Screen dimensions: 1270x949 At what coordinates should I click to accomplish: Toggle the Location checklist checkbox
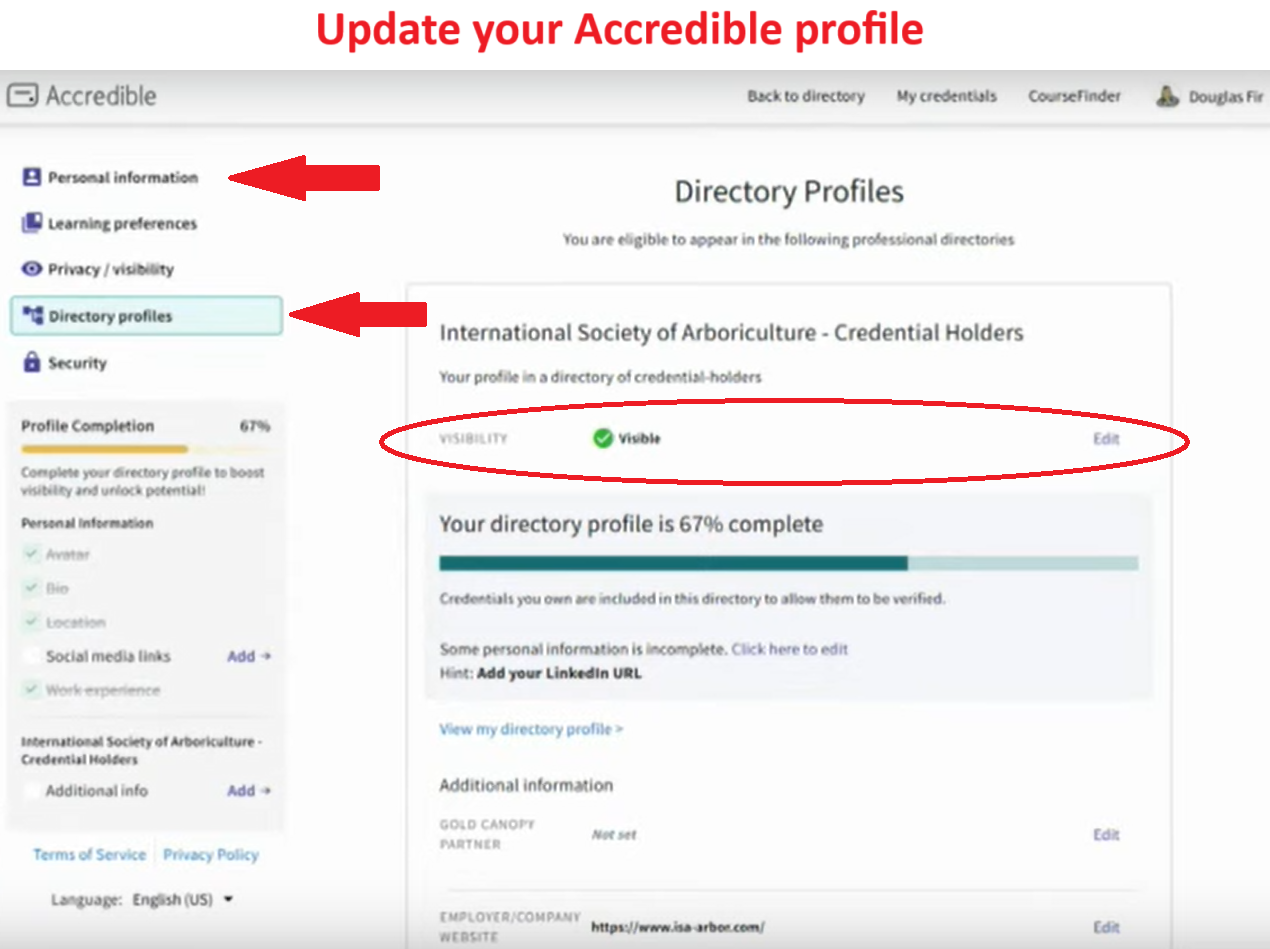coord(31,622)
